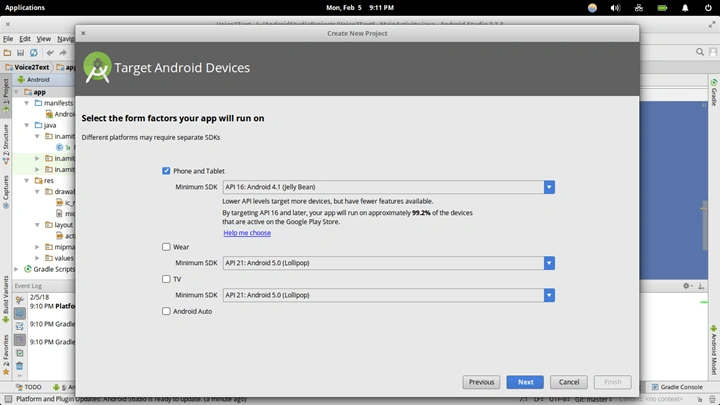Screen dimensions: 720x405
Task: Click the Undo arrow toolbar icon
Action: [50, 53]
